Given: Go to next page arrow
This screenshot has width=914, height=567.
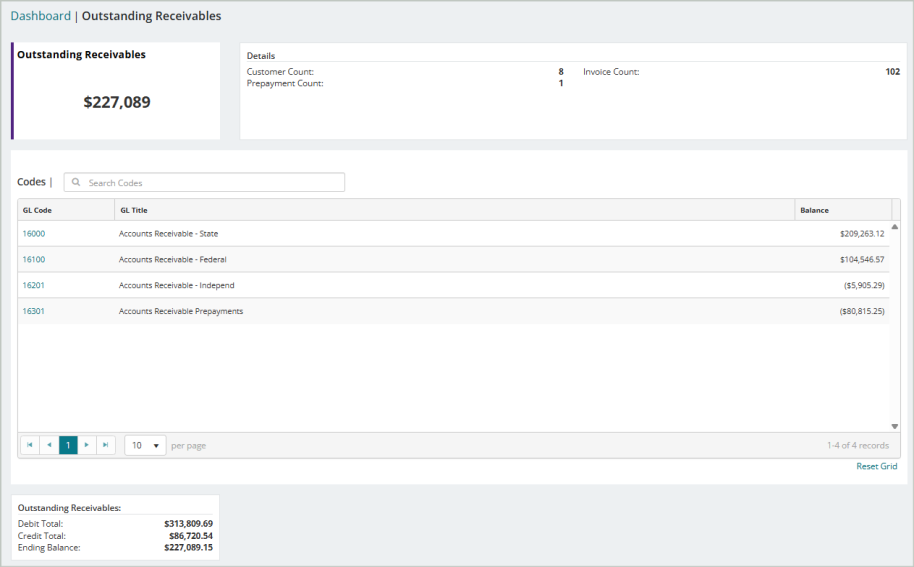Looking at the screenshot, I should coord(87,445).
